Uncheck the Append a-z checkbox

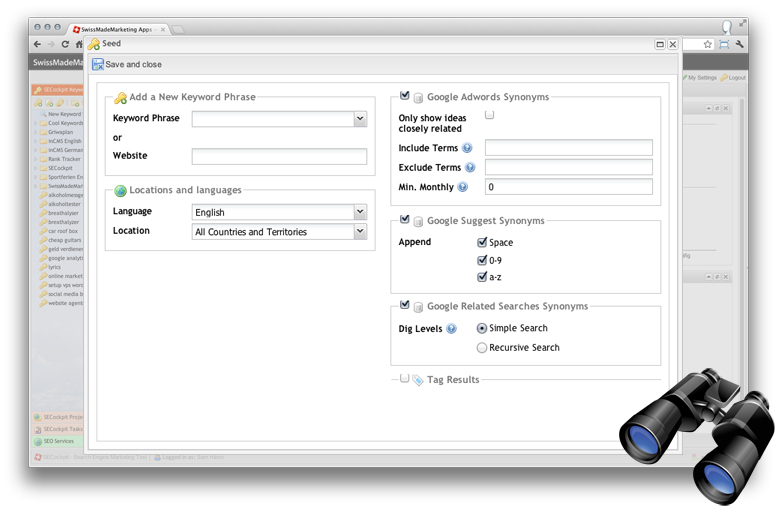[x=482, y=277]
